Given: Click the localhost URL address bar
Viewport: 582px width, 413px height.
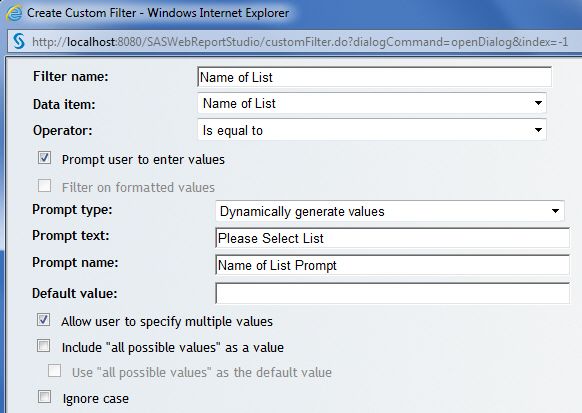Looking at the screenshot, I should (x=300, y=42).
